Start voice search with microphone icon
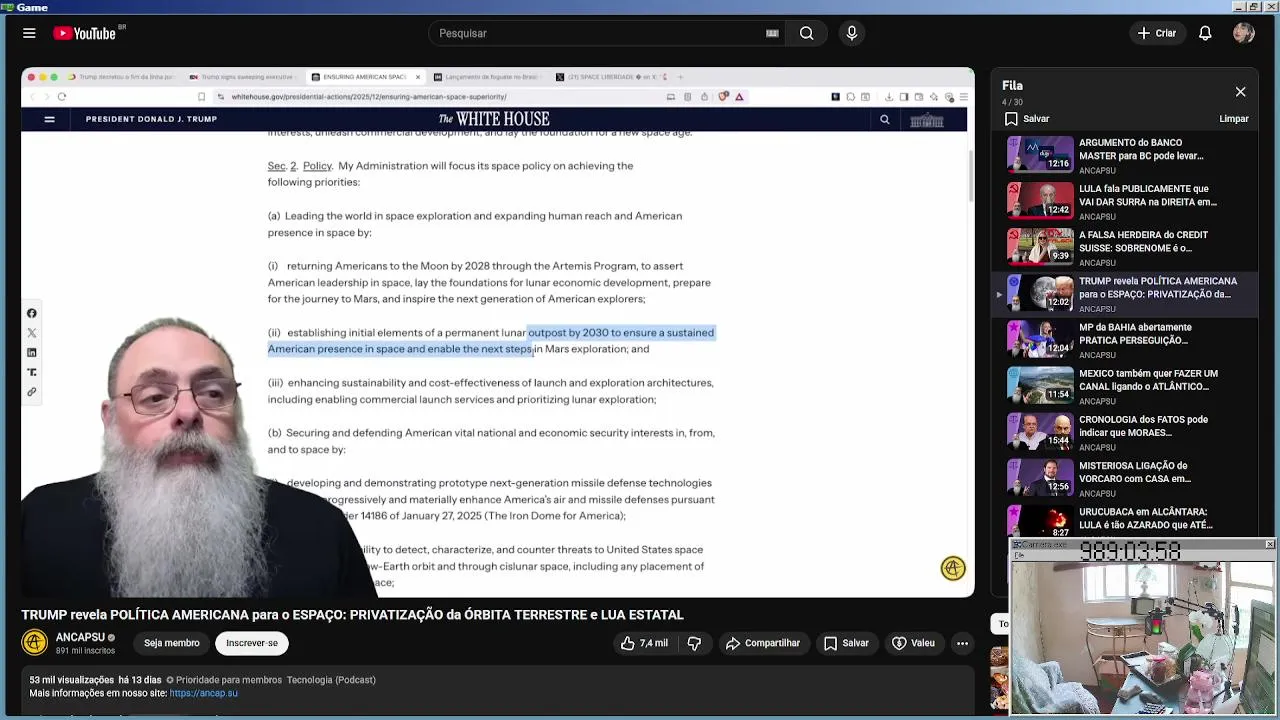This screenshot has width=1280, height=720. 852,33
